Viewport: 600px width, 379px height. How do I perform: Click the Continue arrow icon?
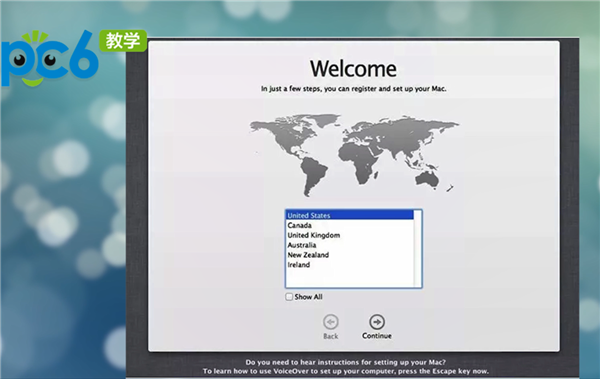tap(377, 322)
